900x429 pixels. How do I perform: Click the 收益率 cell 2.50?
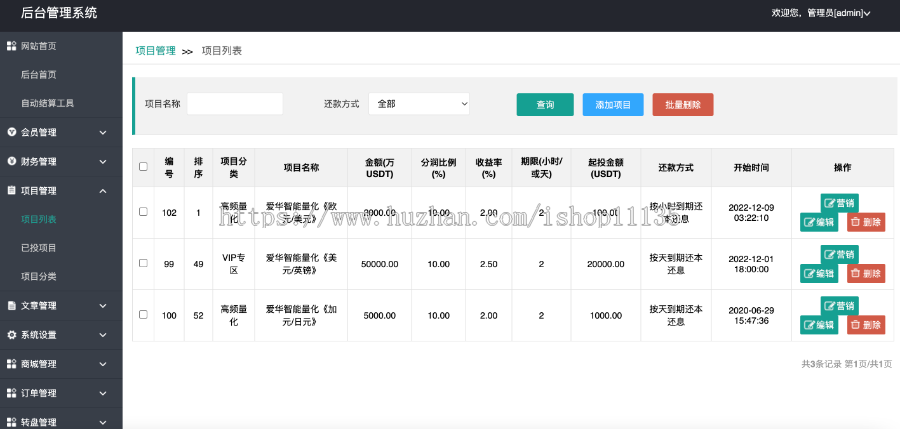(x=488, y=264)
